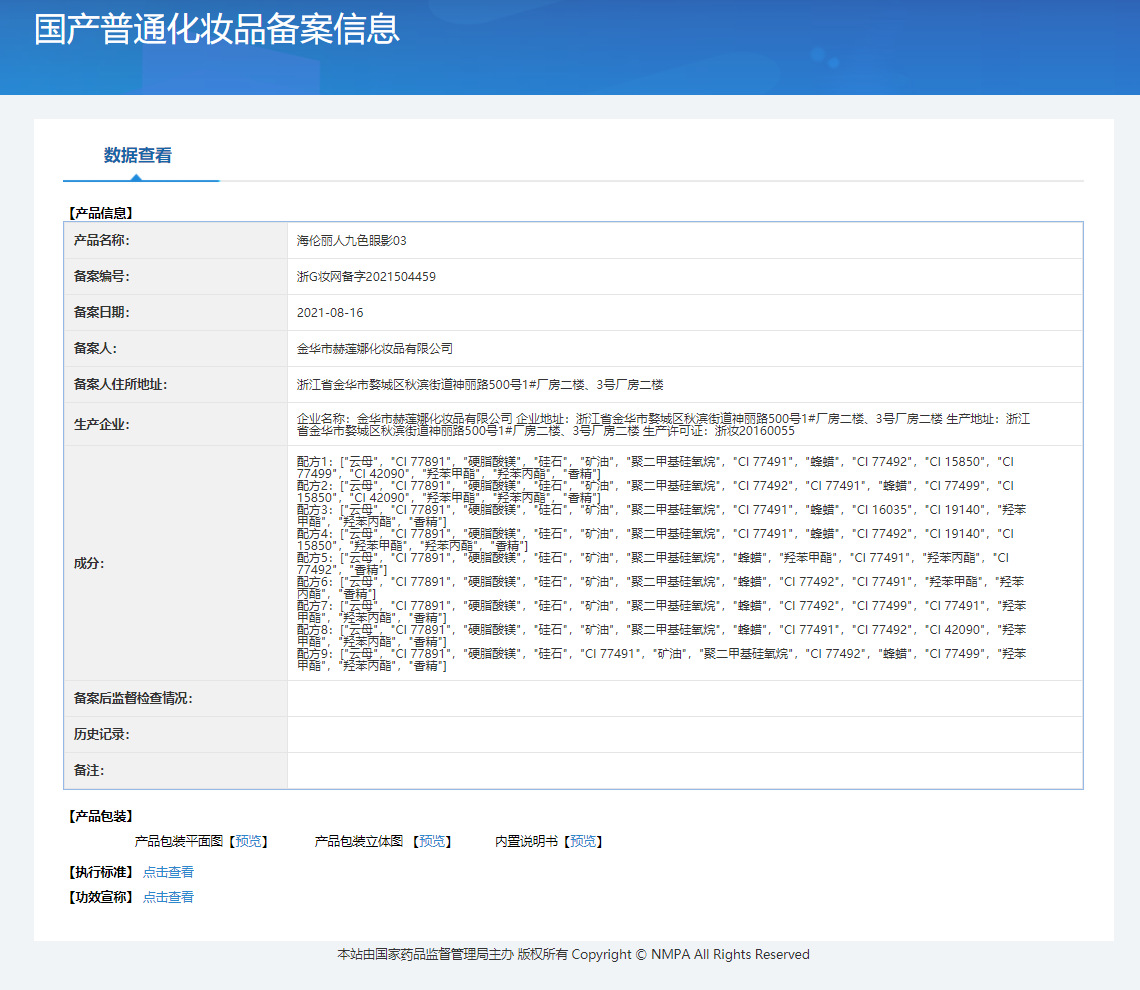Click the 成分 row label

click(89, 563)
